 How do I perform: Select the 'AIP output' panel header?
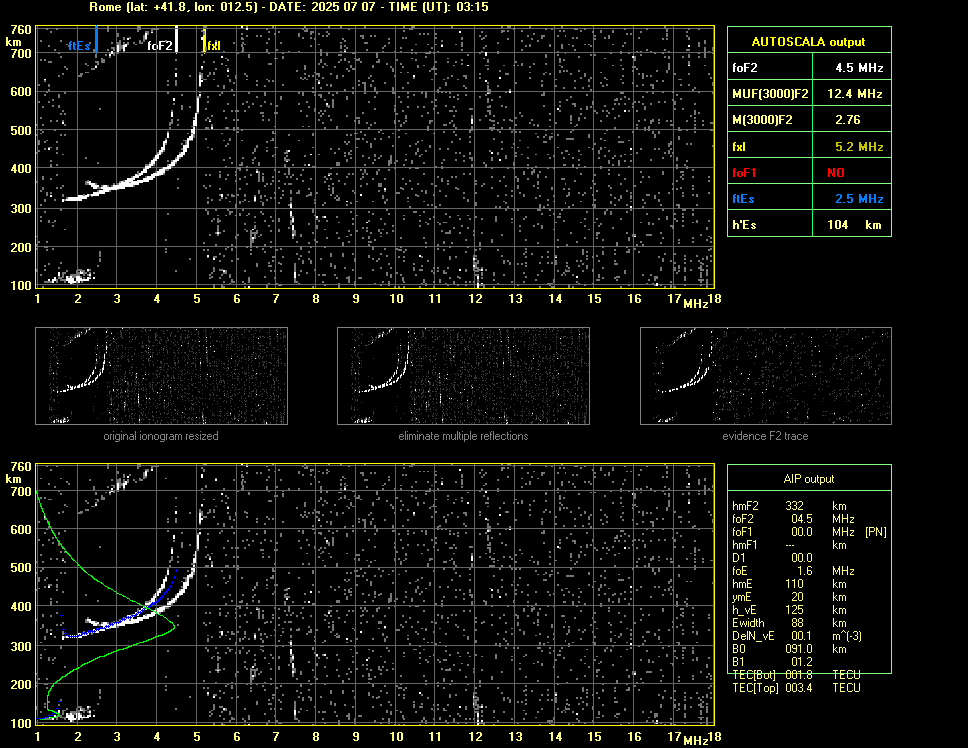[x=809, y=478]
